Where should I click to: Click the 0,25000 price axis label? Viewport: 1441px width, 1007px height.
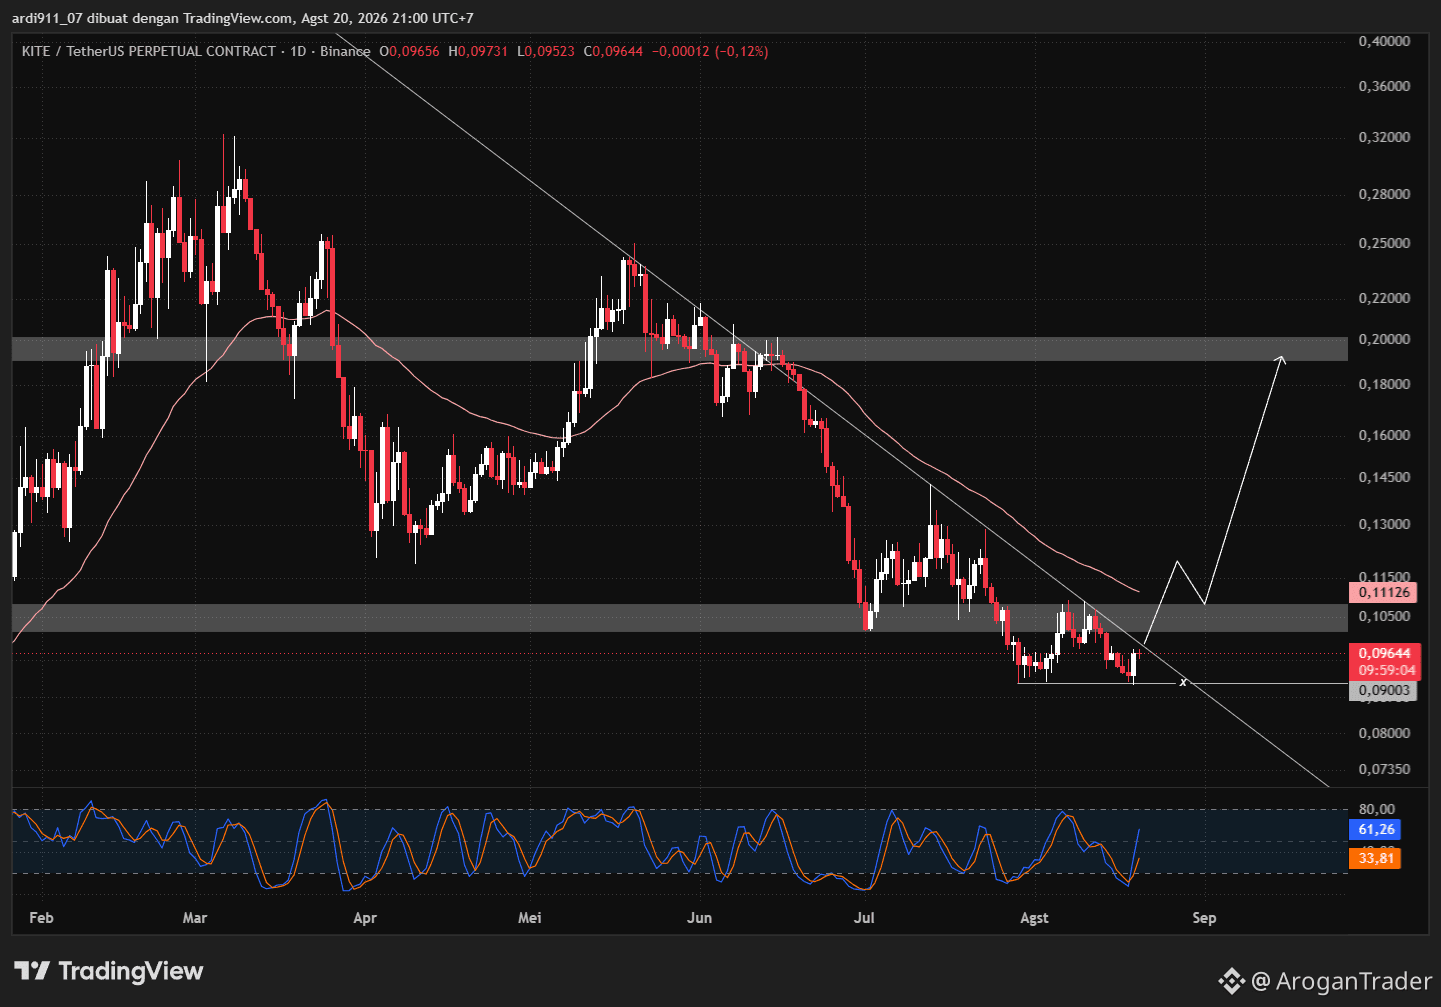(x=1384, y=243)
